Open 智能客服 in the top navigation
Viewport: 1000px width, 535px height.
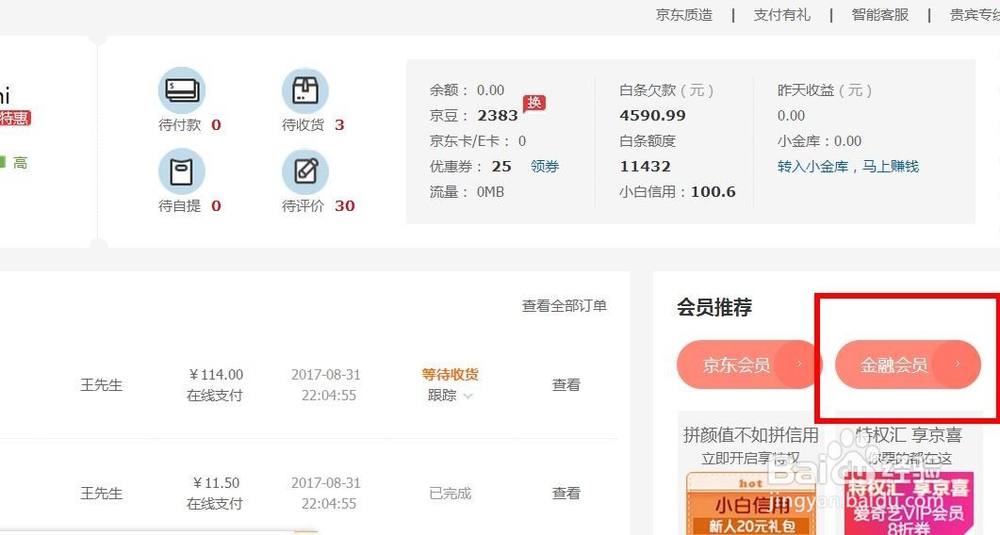tap(880, 15)
